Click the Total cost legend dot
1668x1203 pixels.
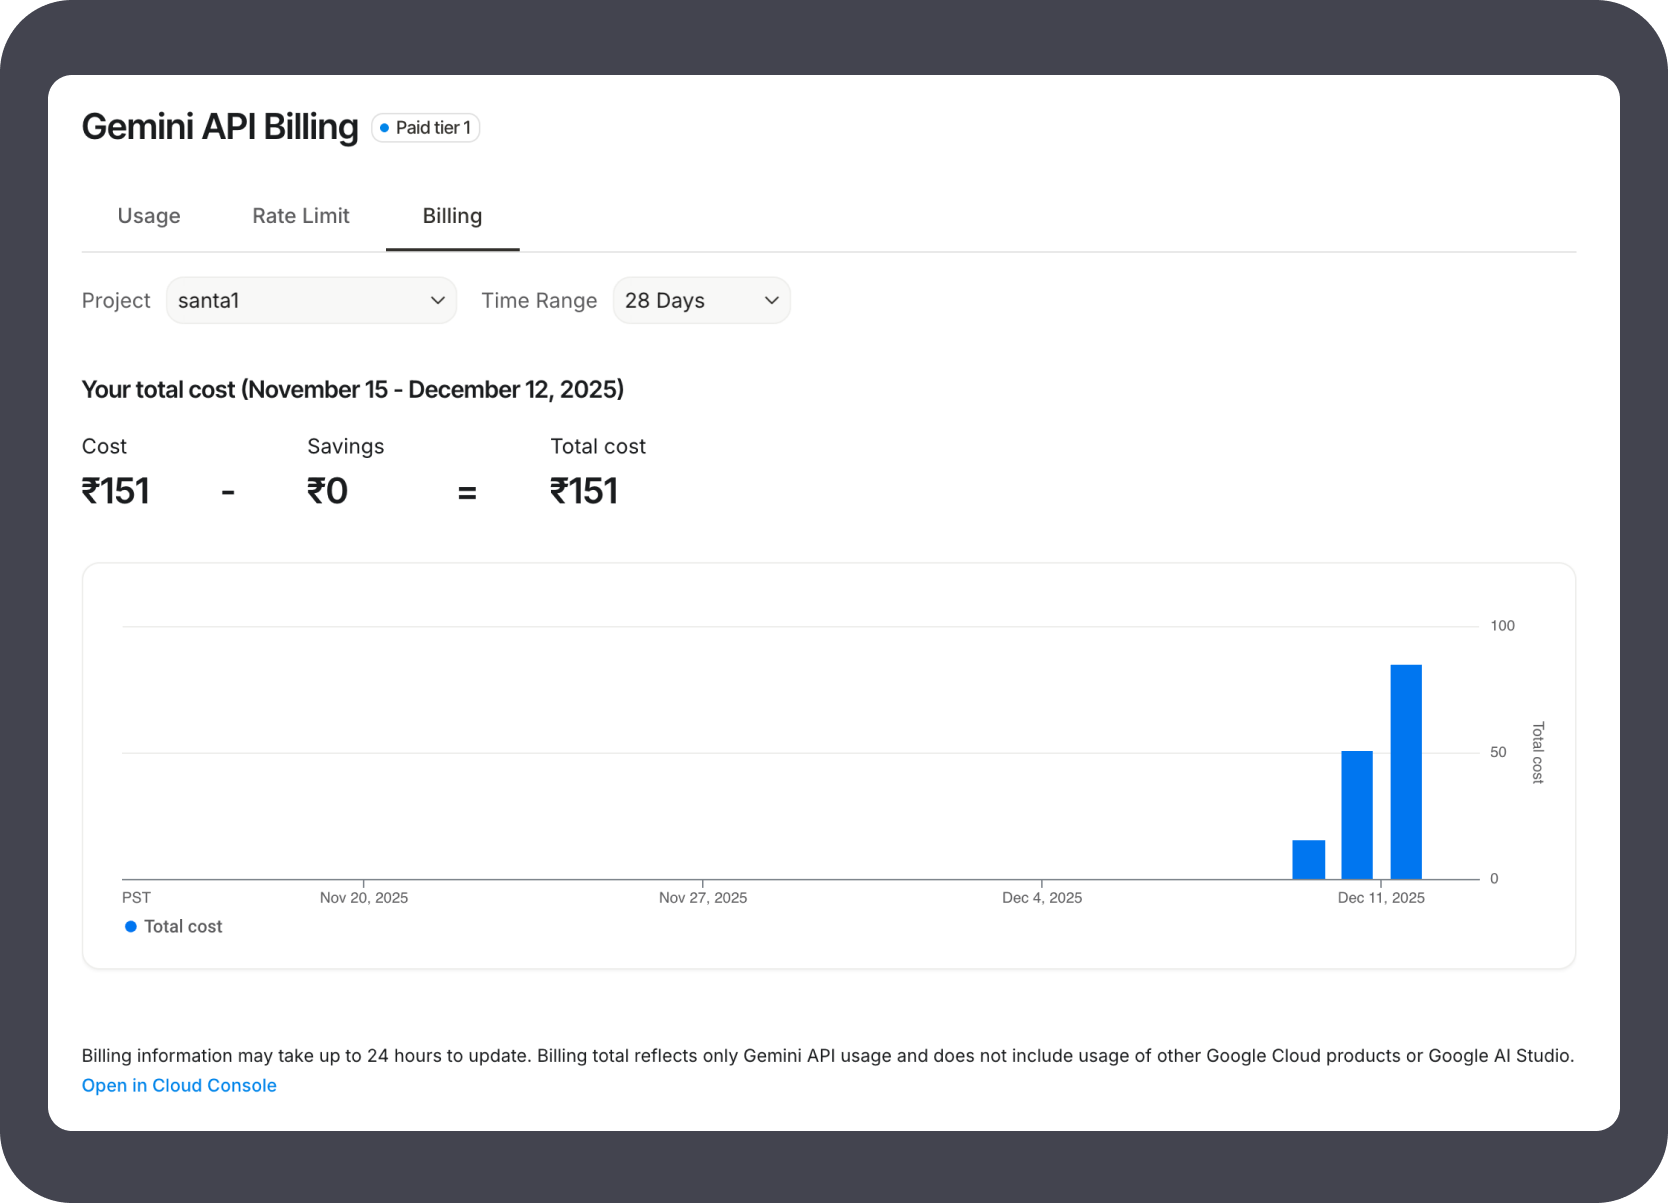click(x=130, y=927)
